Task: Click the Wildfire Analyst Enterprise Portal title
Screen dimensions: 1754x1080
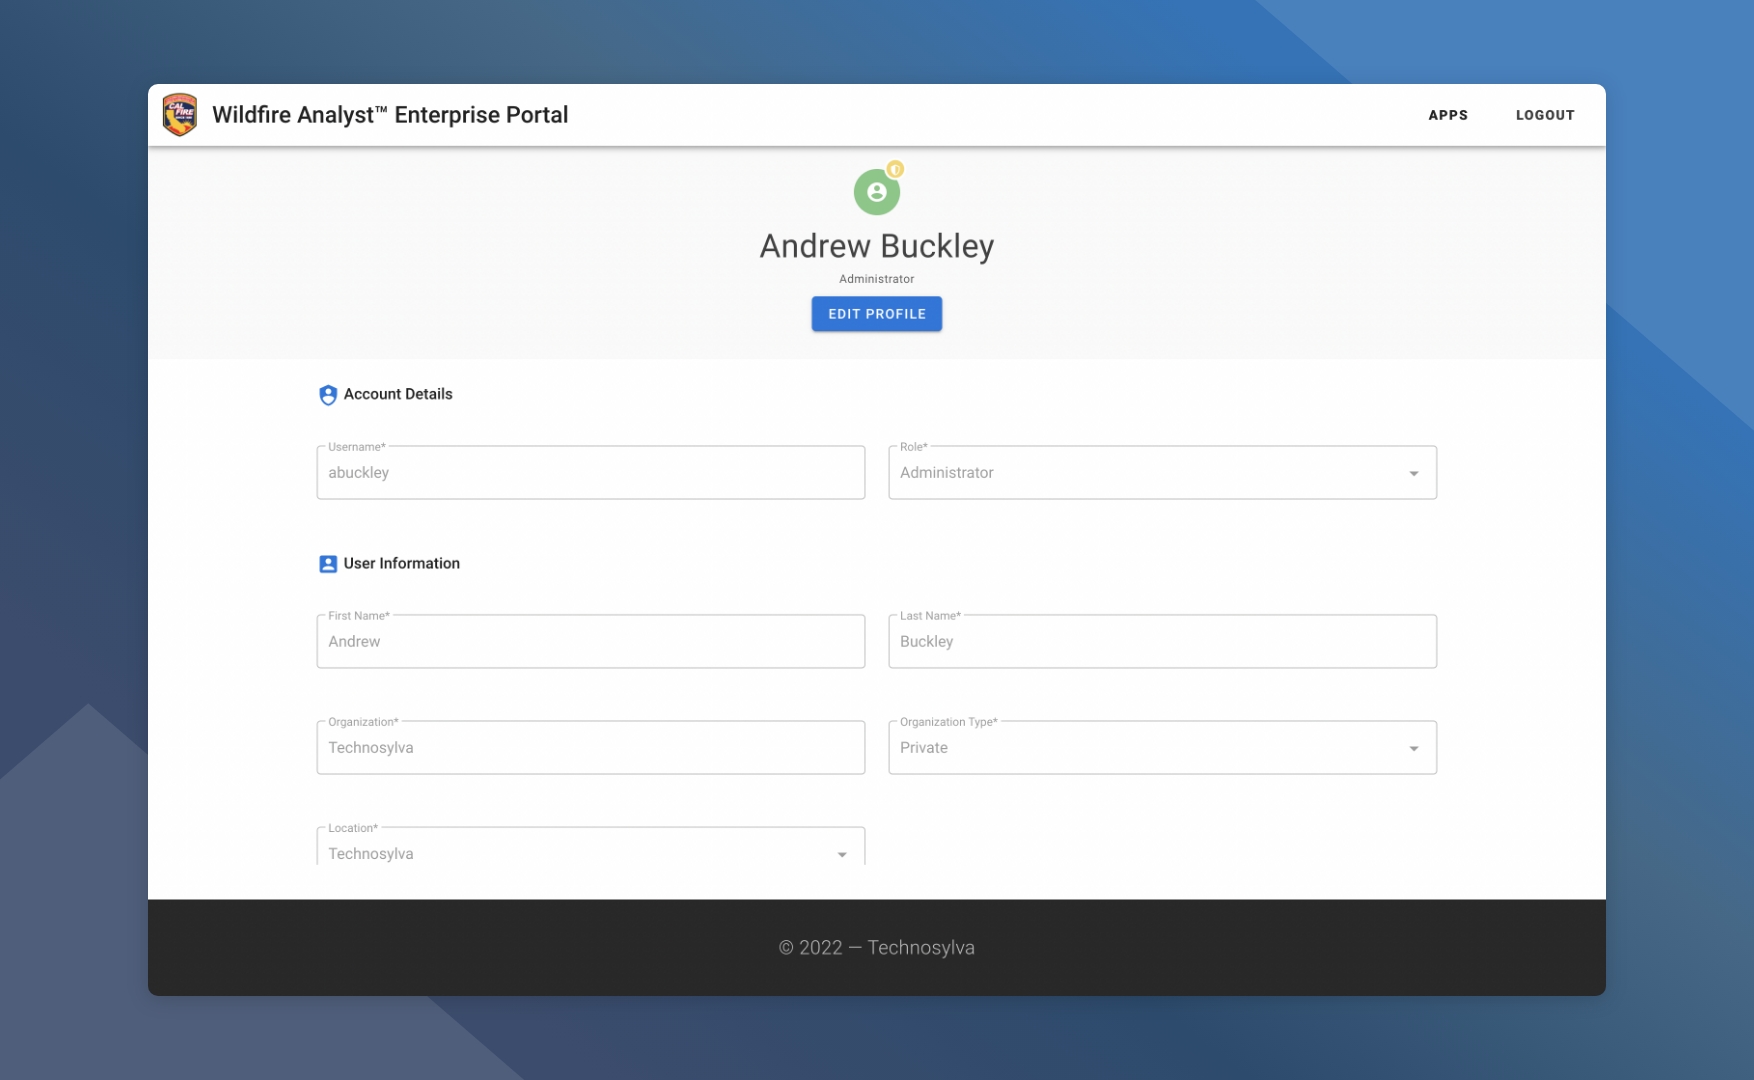Action: (x=390, y=115)
